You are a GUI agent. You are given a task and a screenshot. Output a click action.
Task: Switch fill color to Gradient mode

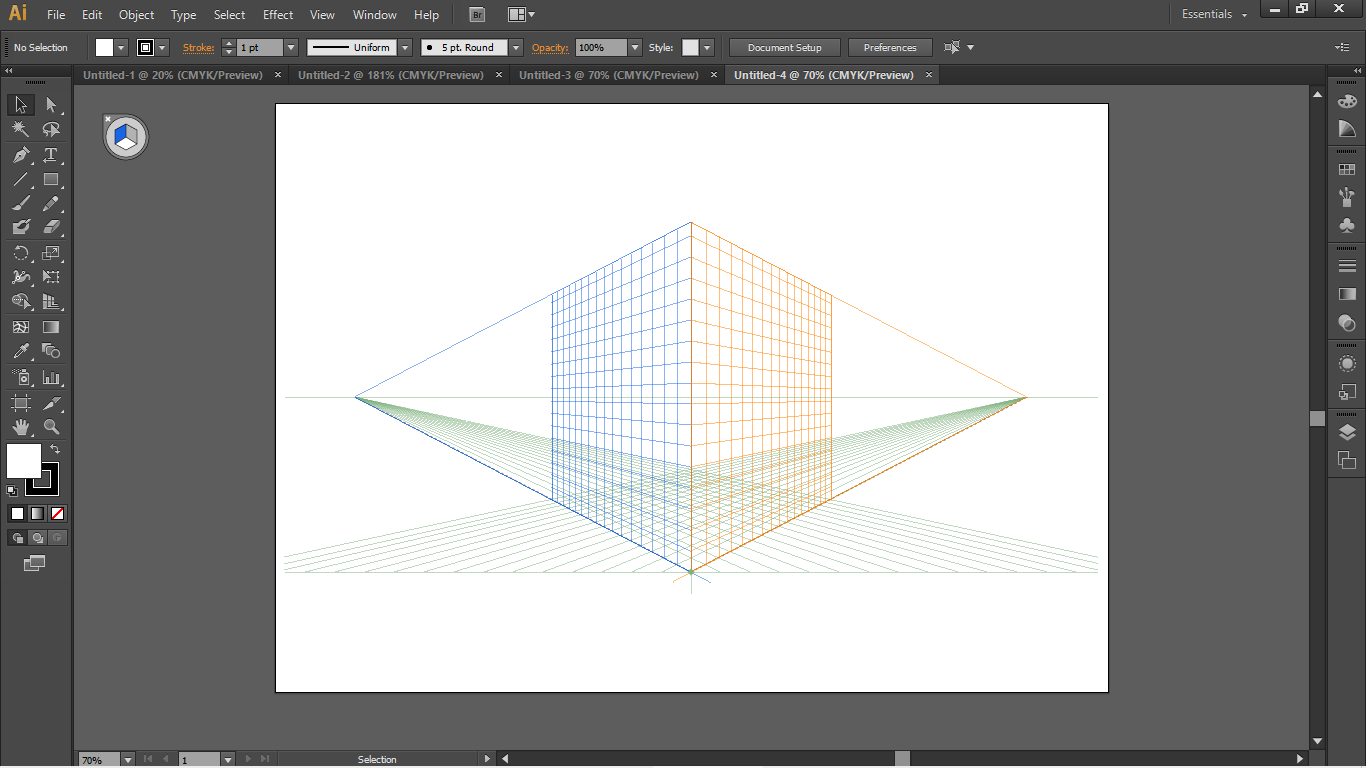(37, 513)
